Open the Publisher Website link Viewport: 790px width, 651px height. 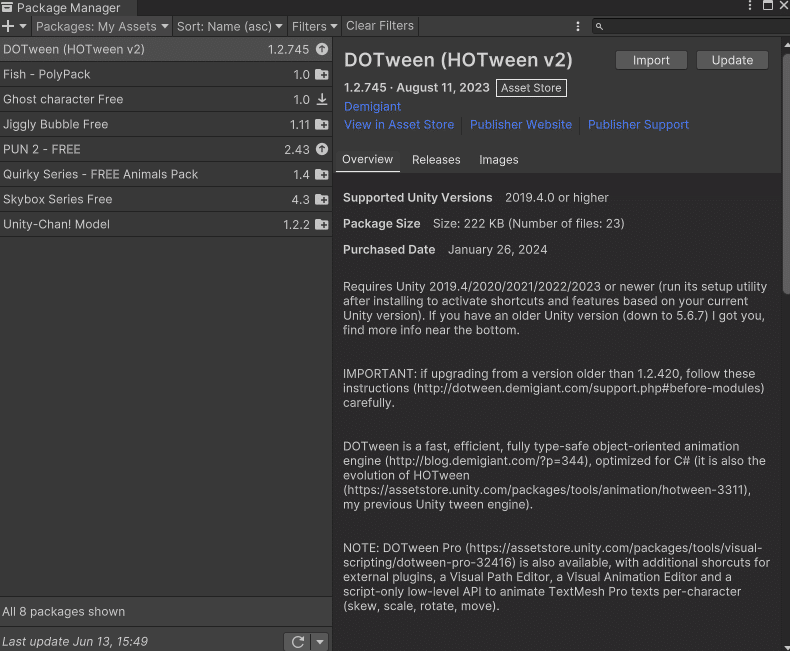[x=521, y=124]
